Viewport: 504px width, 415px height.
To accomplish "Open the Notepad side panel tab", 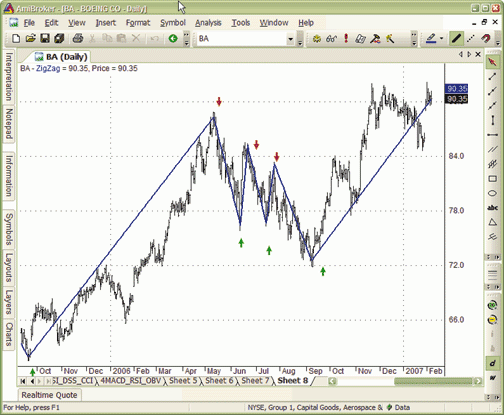I will click(x=9, y=124).
